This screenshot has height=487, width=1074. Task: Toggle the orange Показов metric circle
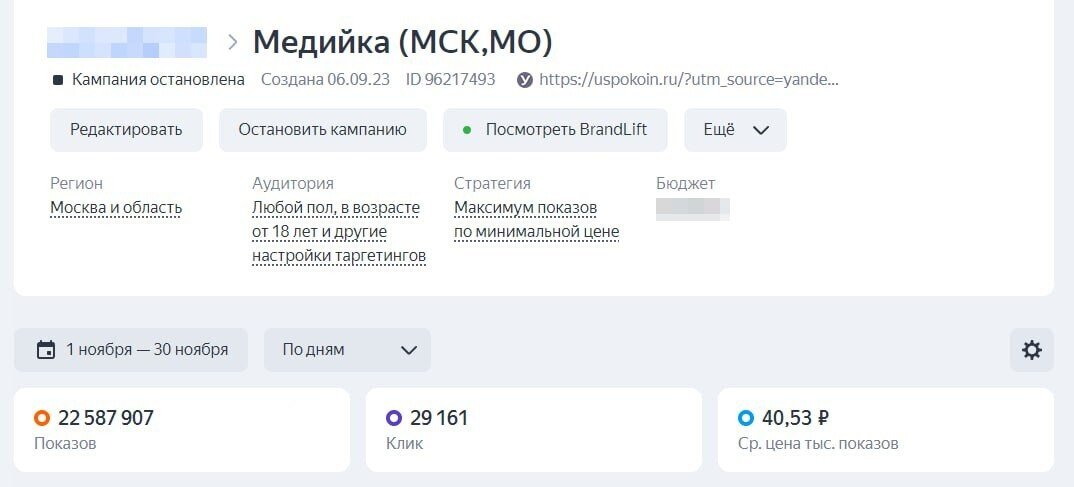(x=42, y=418)
